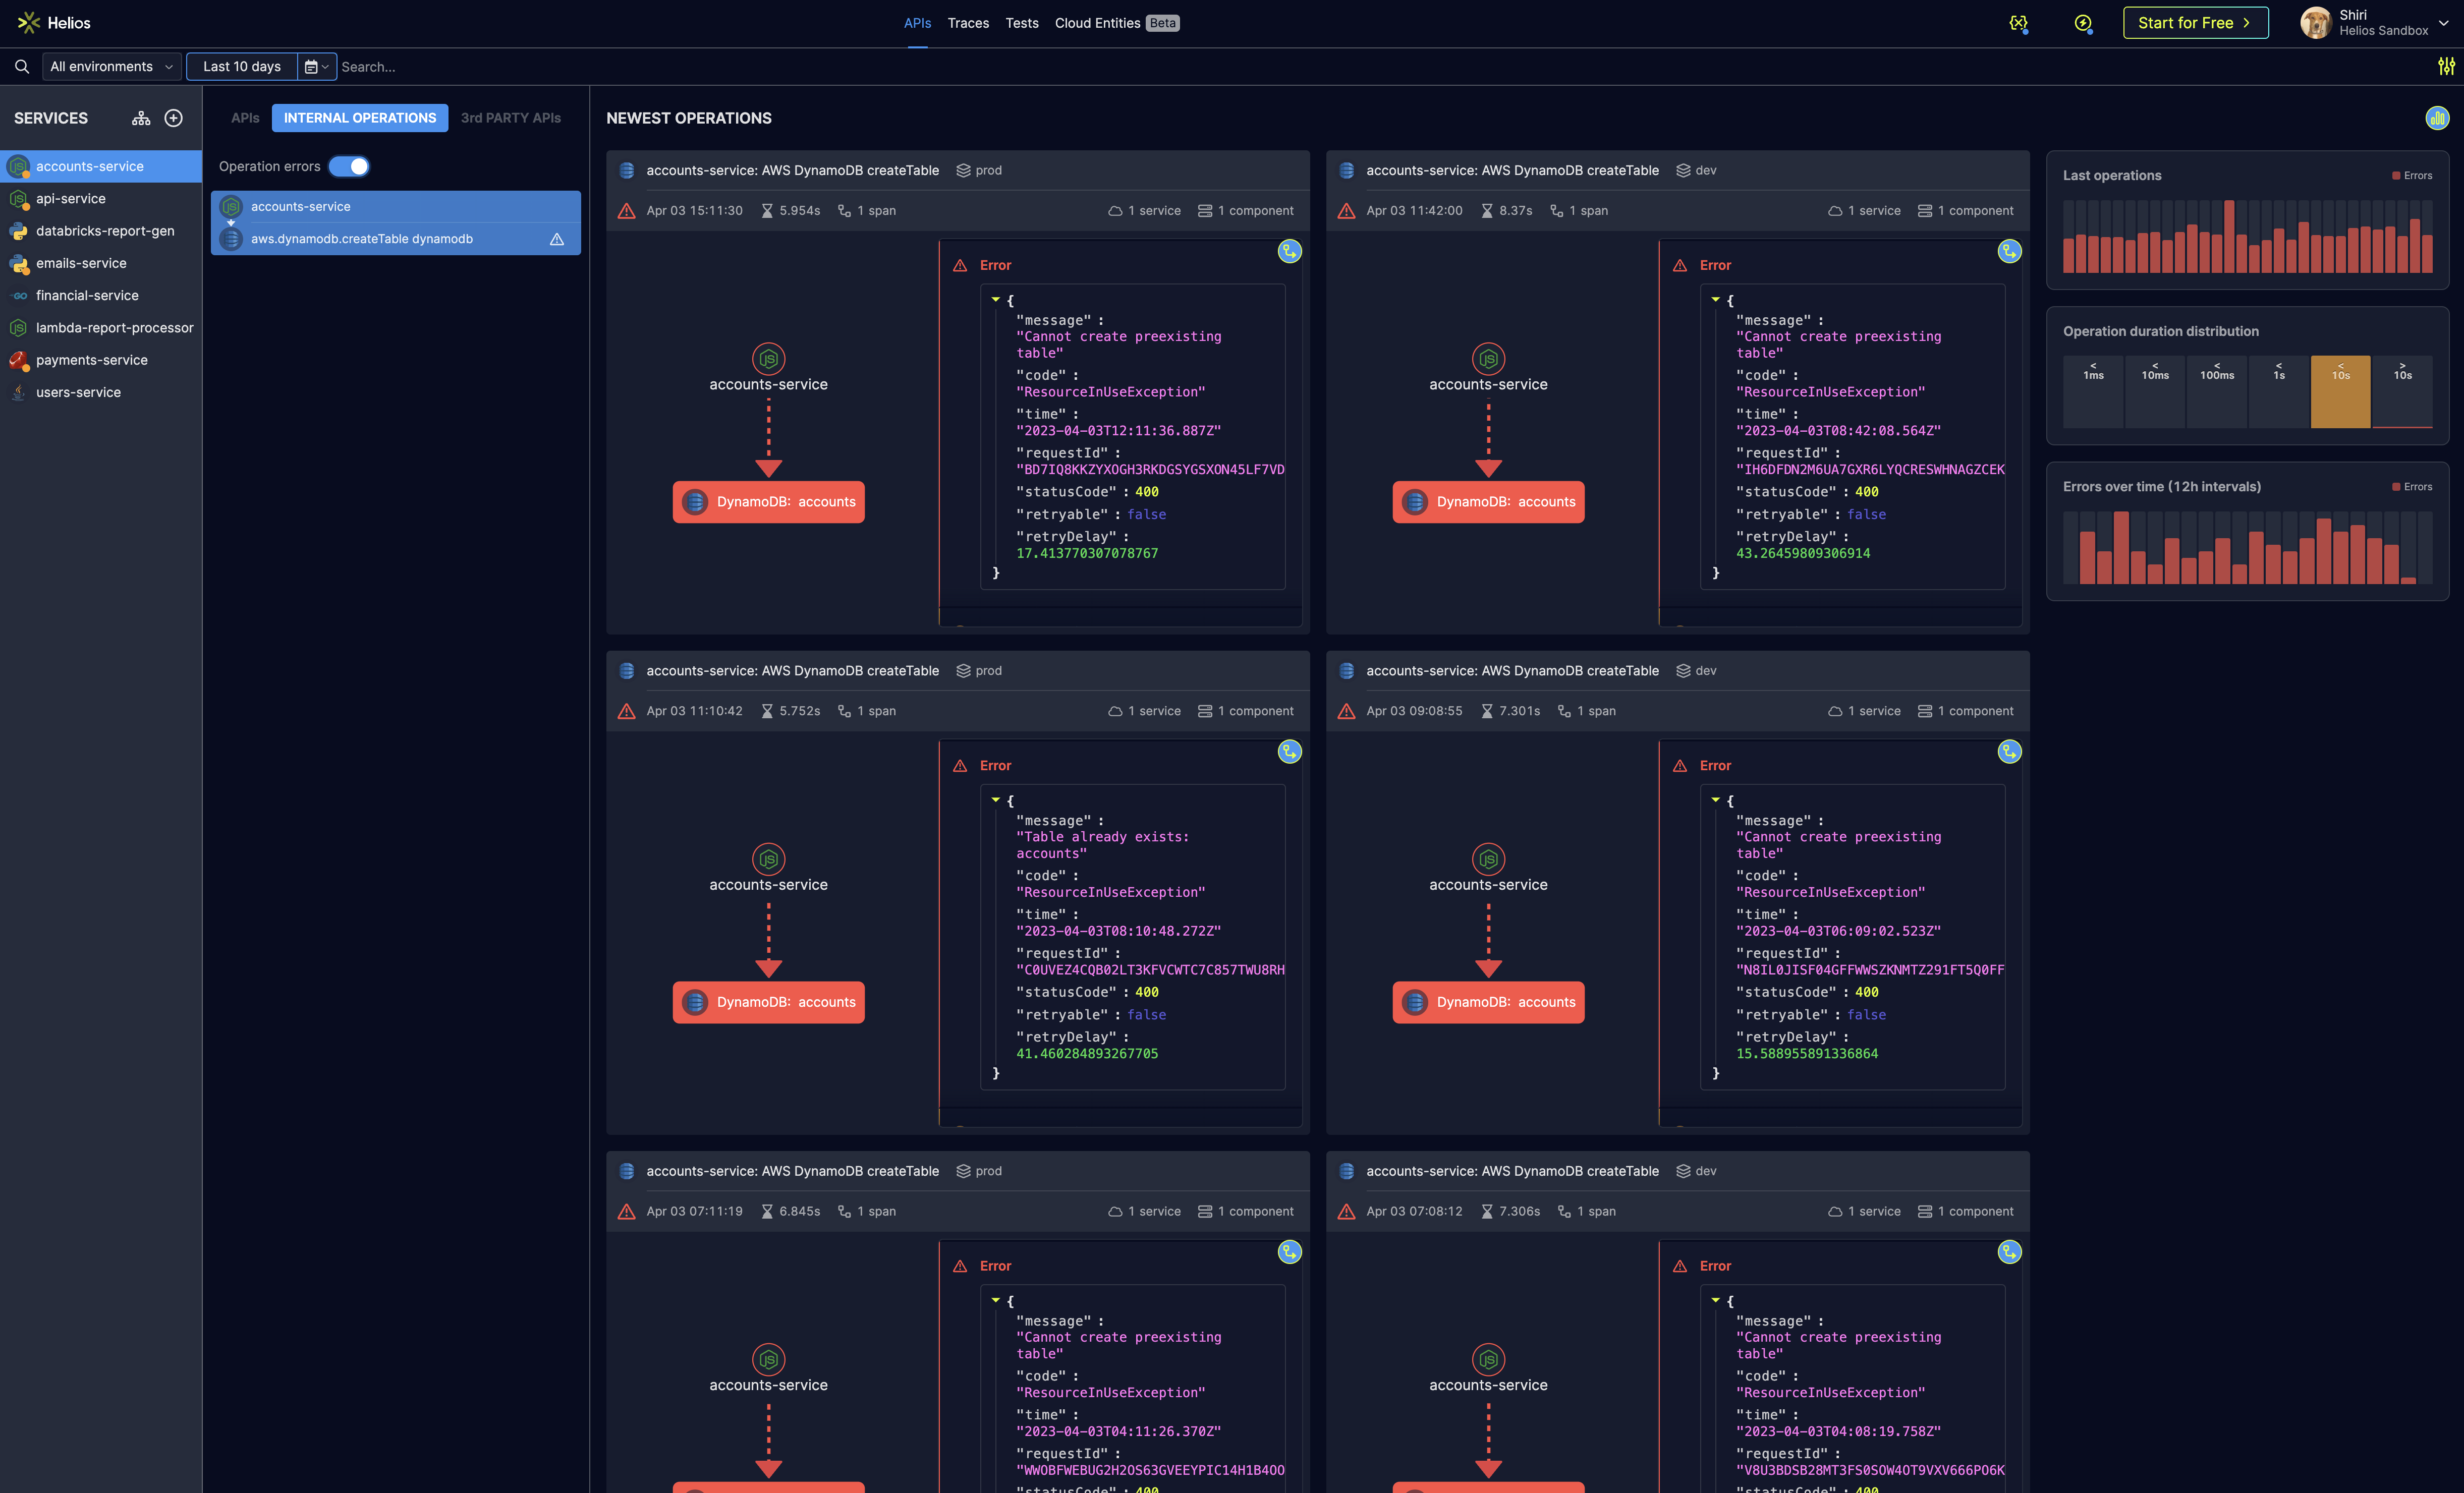Screen dimensions: 2464x1493
Task: Open trace icon on Apr 03 11:42:00 card
Action: coord(2009,251)
